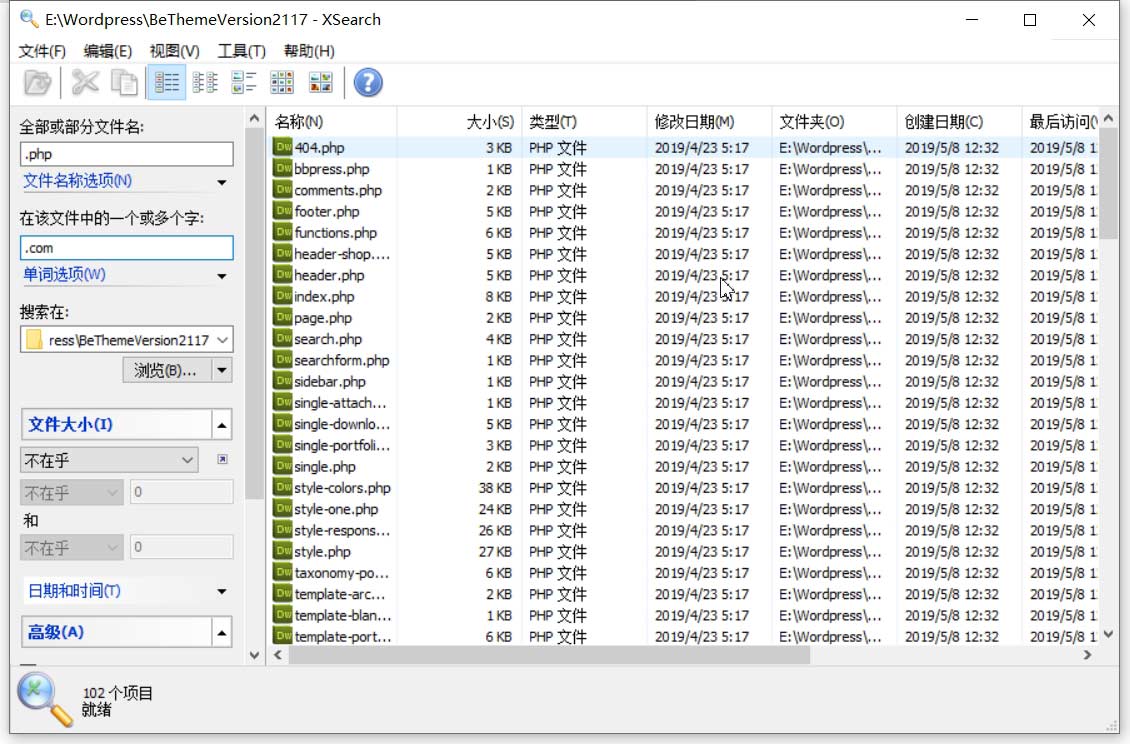
Task: Sort by 创建日期(C) column header
Action: coord(959,122)
